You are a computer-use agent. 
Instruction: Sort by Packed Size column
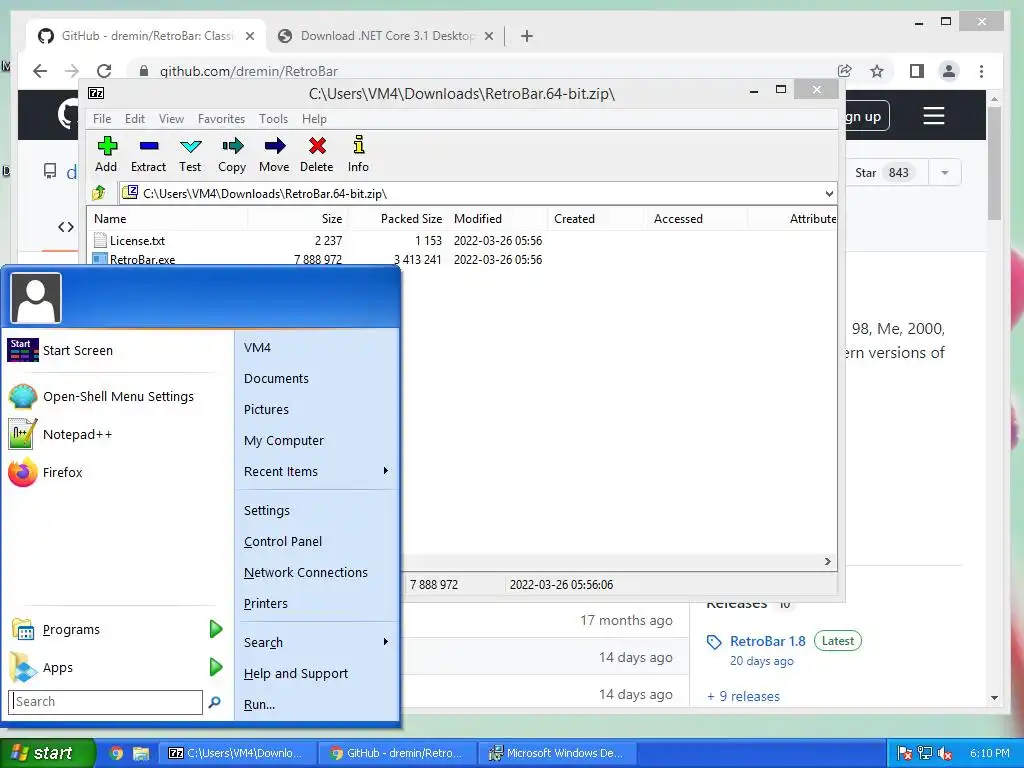[411, 219]
